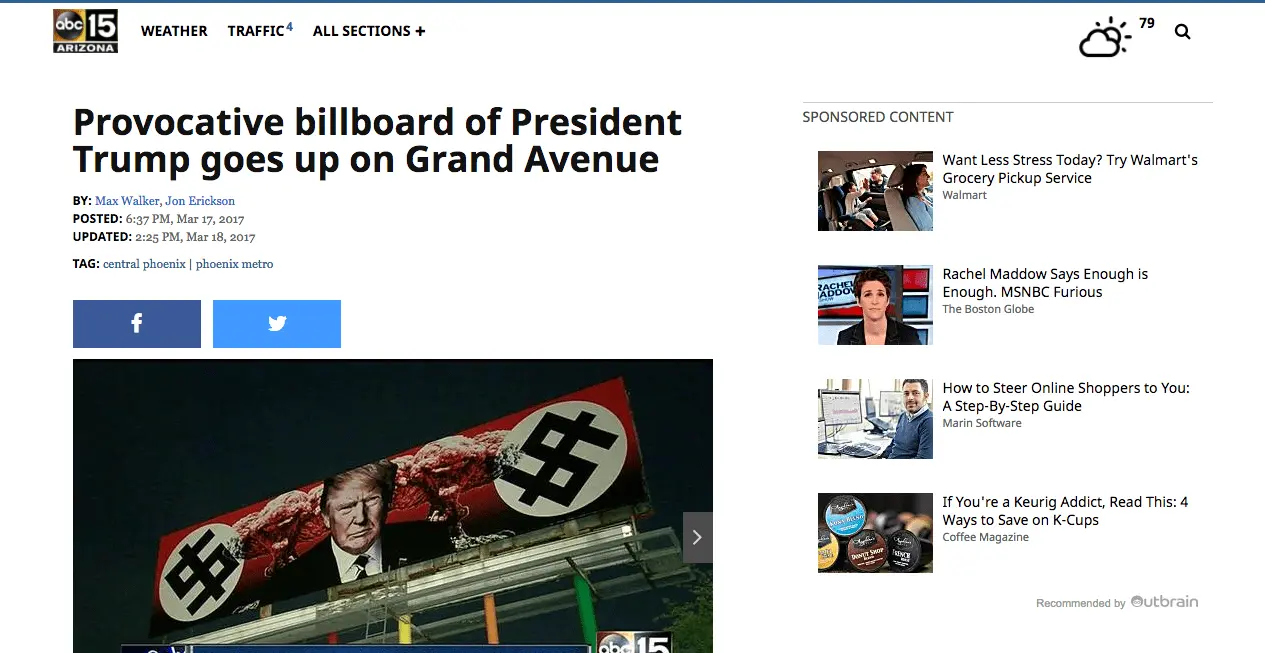Open Rachel Maddow sponsored headline
The width and height of the screenshot is (1265, 653).
1045,283
